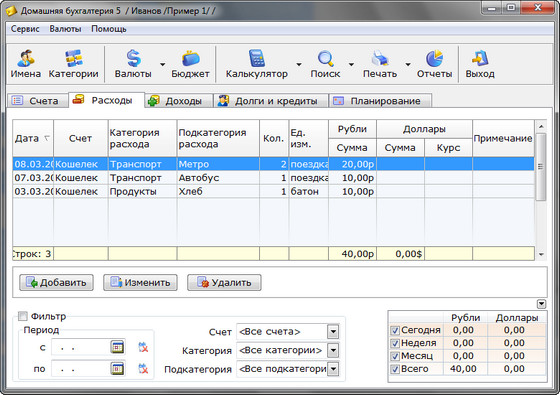Open calendar picker for the 'с' date
The width and height of the screenshot is (560, 395).
pyautogui.click(x=117, y=347)
